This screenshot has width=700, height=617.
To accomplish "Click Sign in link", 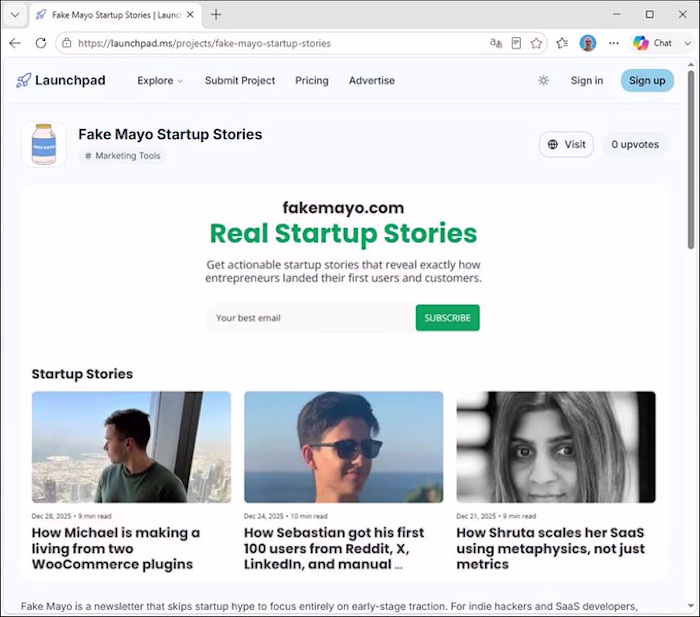I will point(587,81).
